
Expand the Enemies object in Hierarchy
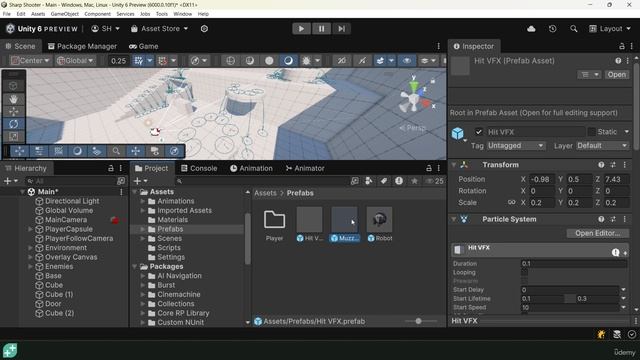pos(30,267)
